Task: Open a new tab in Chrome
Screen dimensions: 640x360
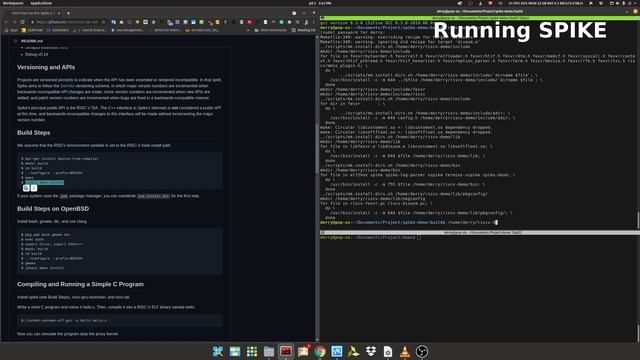Action: pyautogui.click(x=68, y=13)
